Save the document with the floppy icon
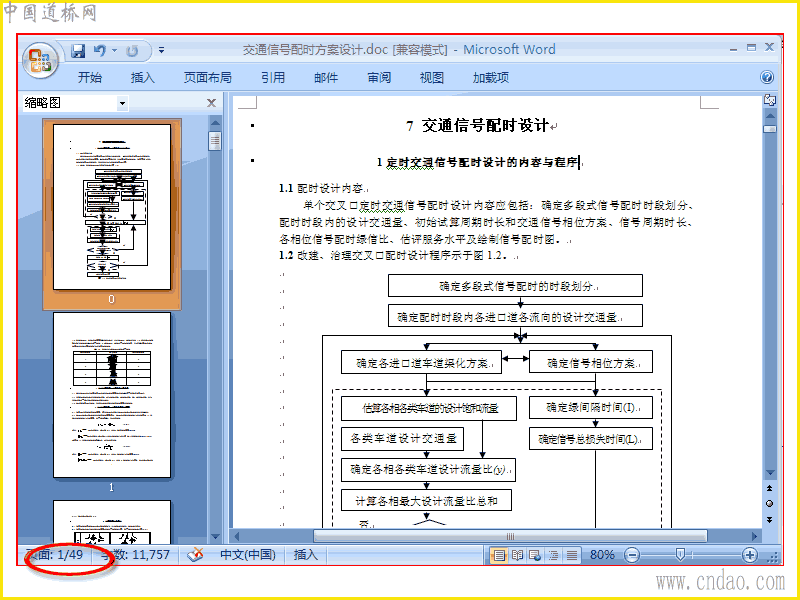 tap(78, 51)
